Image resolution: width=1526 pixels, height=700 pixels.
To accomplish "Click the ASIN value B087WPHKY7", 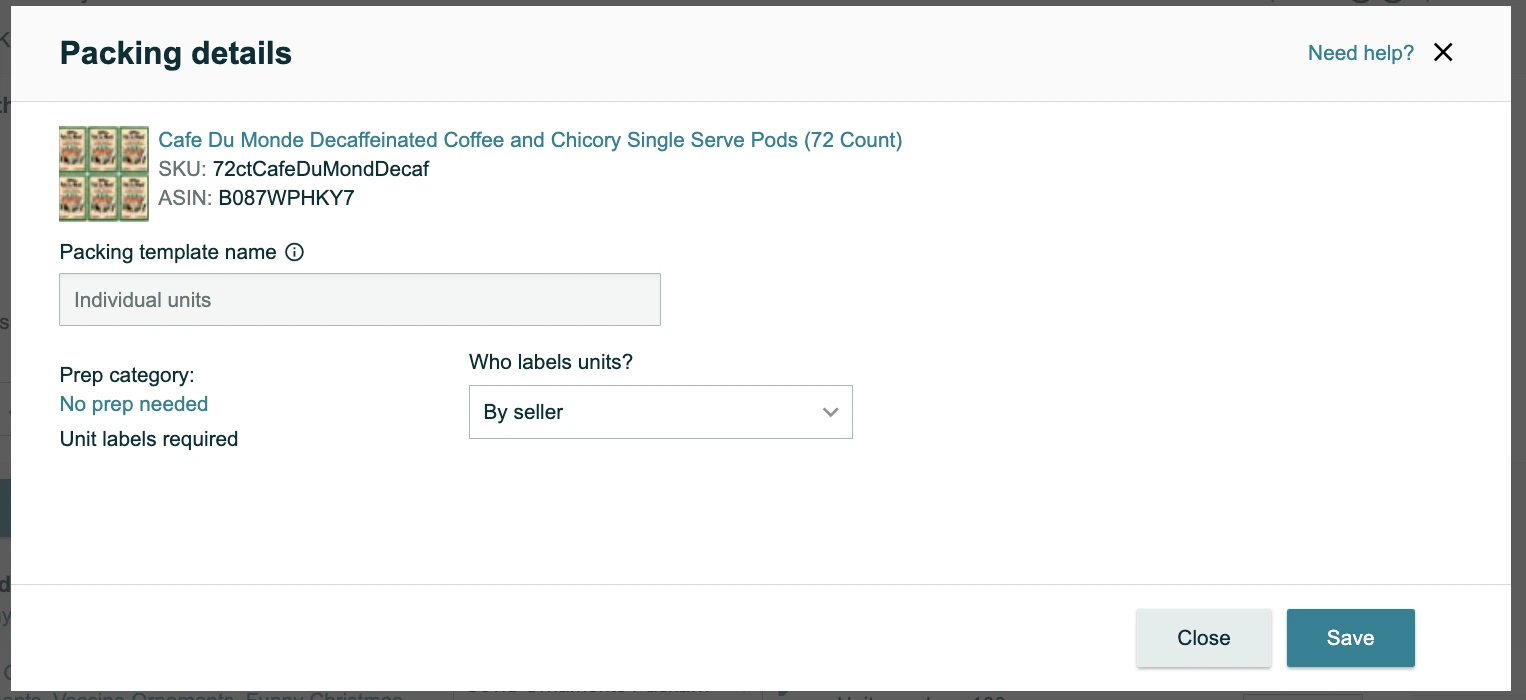I will pos(286,198).
